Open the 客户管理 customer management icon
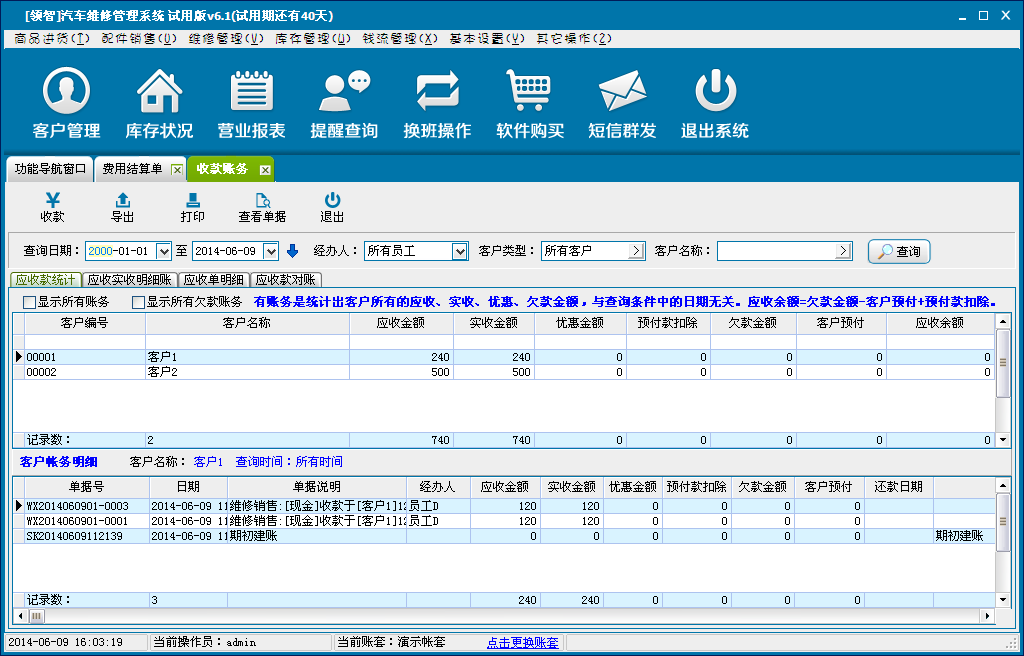This screenshot has height=656, width=1024. (x=67, y=93)
